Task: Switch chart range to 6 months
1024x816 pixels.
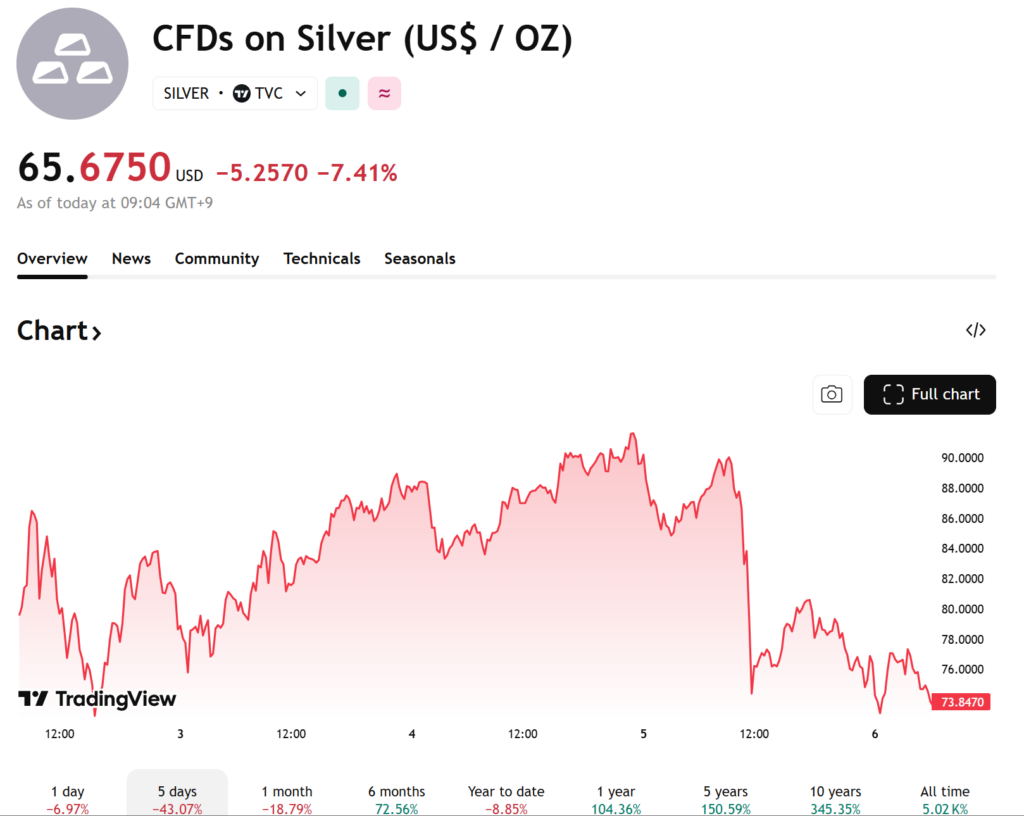Action: click(396, 798)
